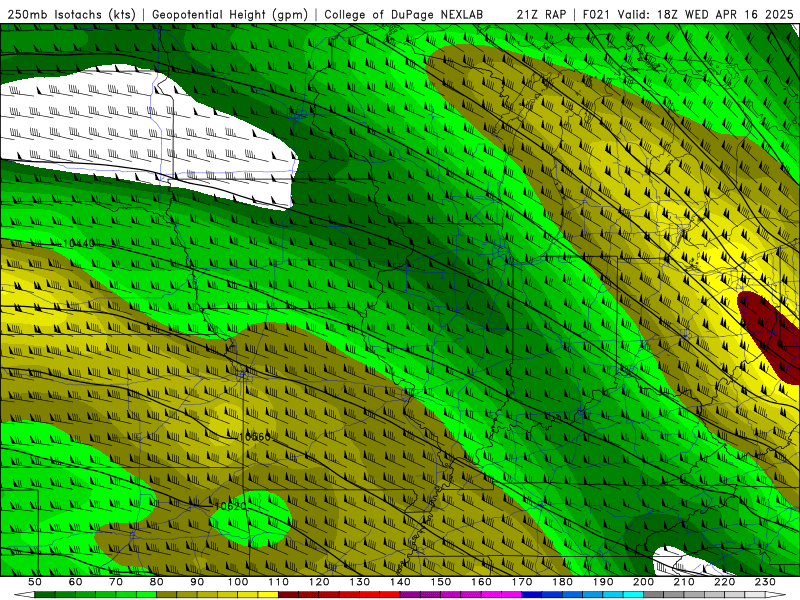Click the "Geopotential Height (gpm)" header text
Screen dimensions: 800x600
tap(230, 14)
